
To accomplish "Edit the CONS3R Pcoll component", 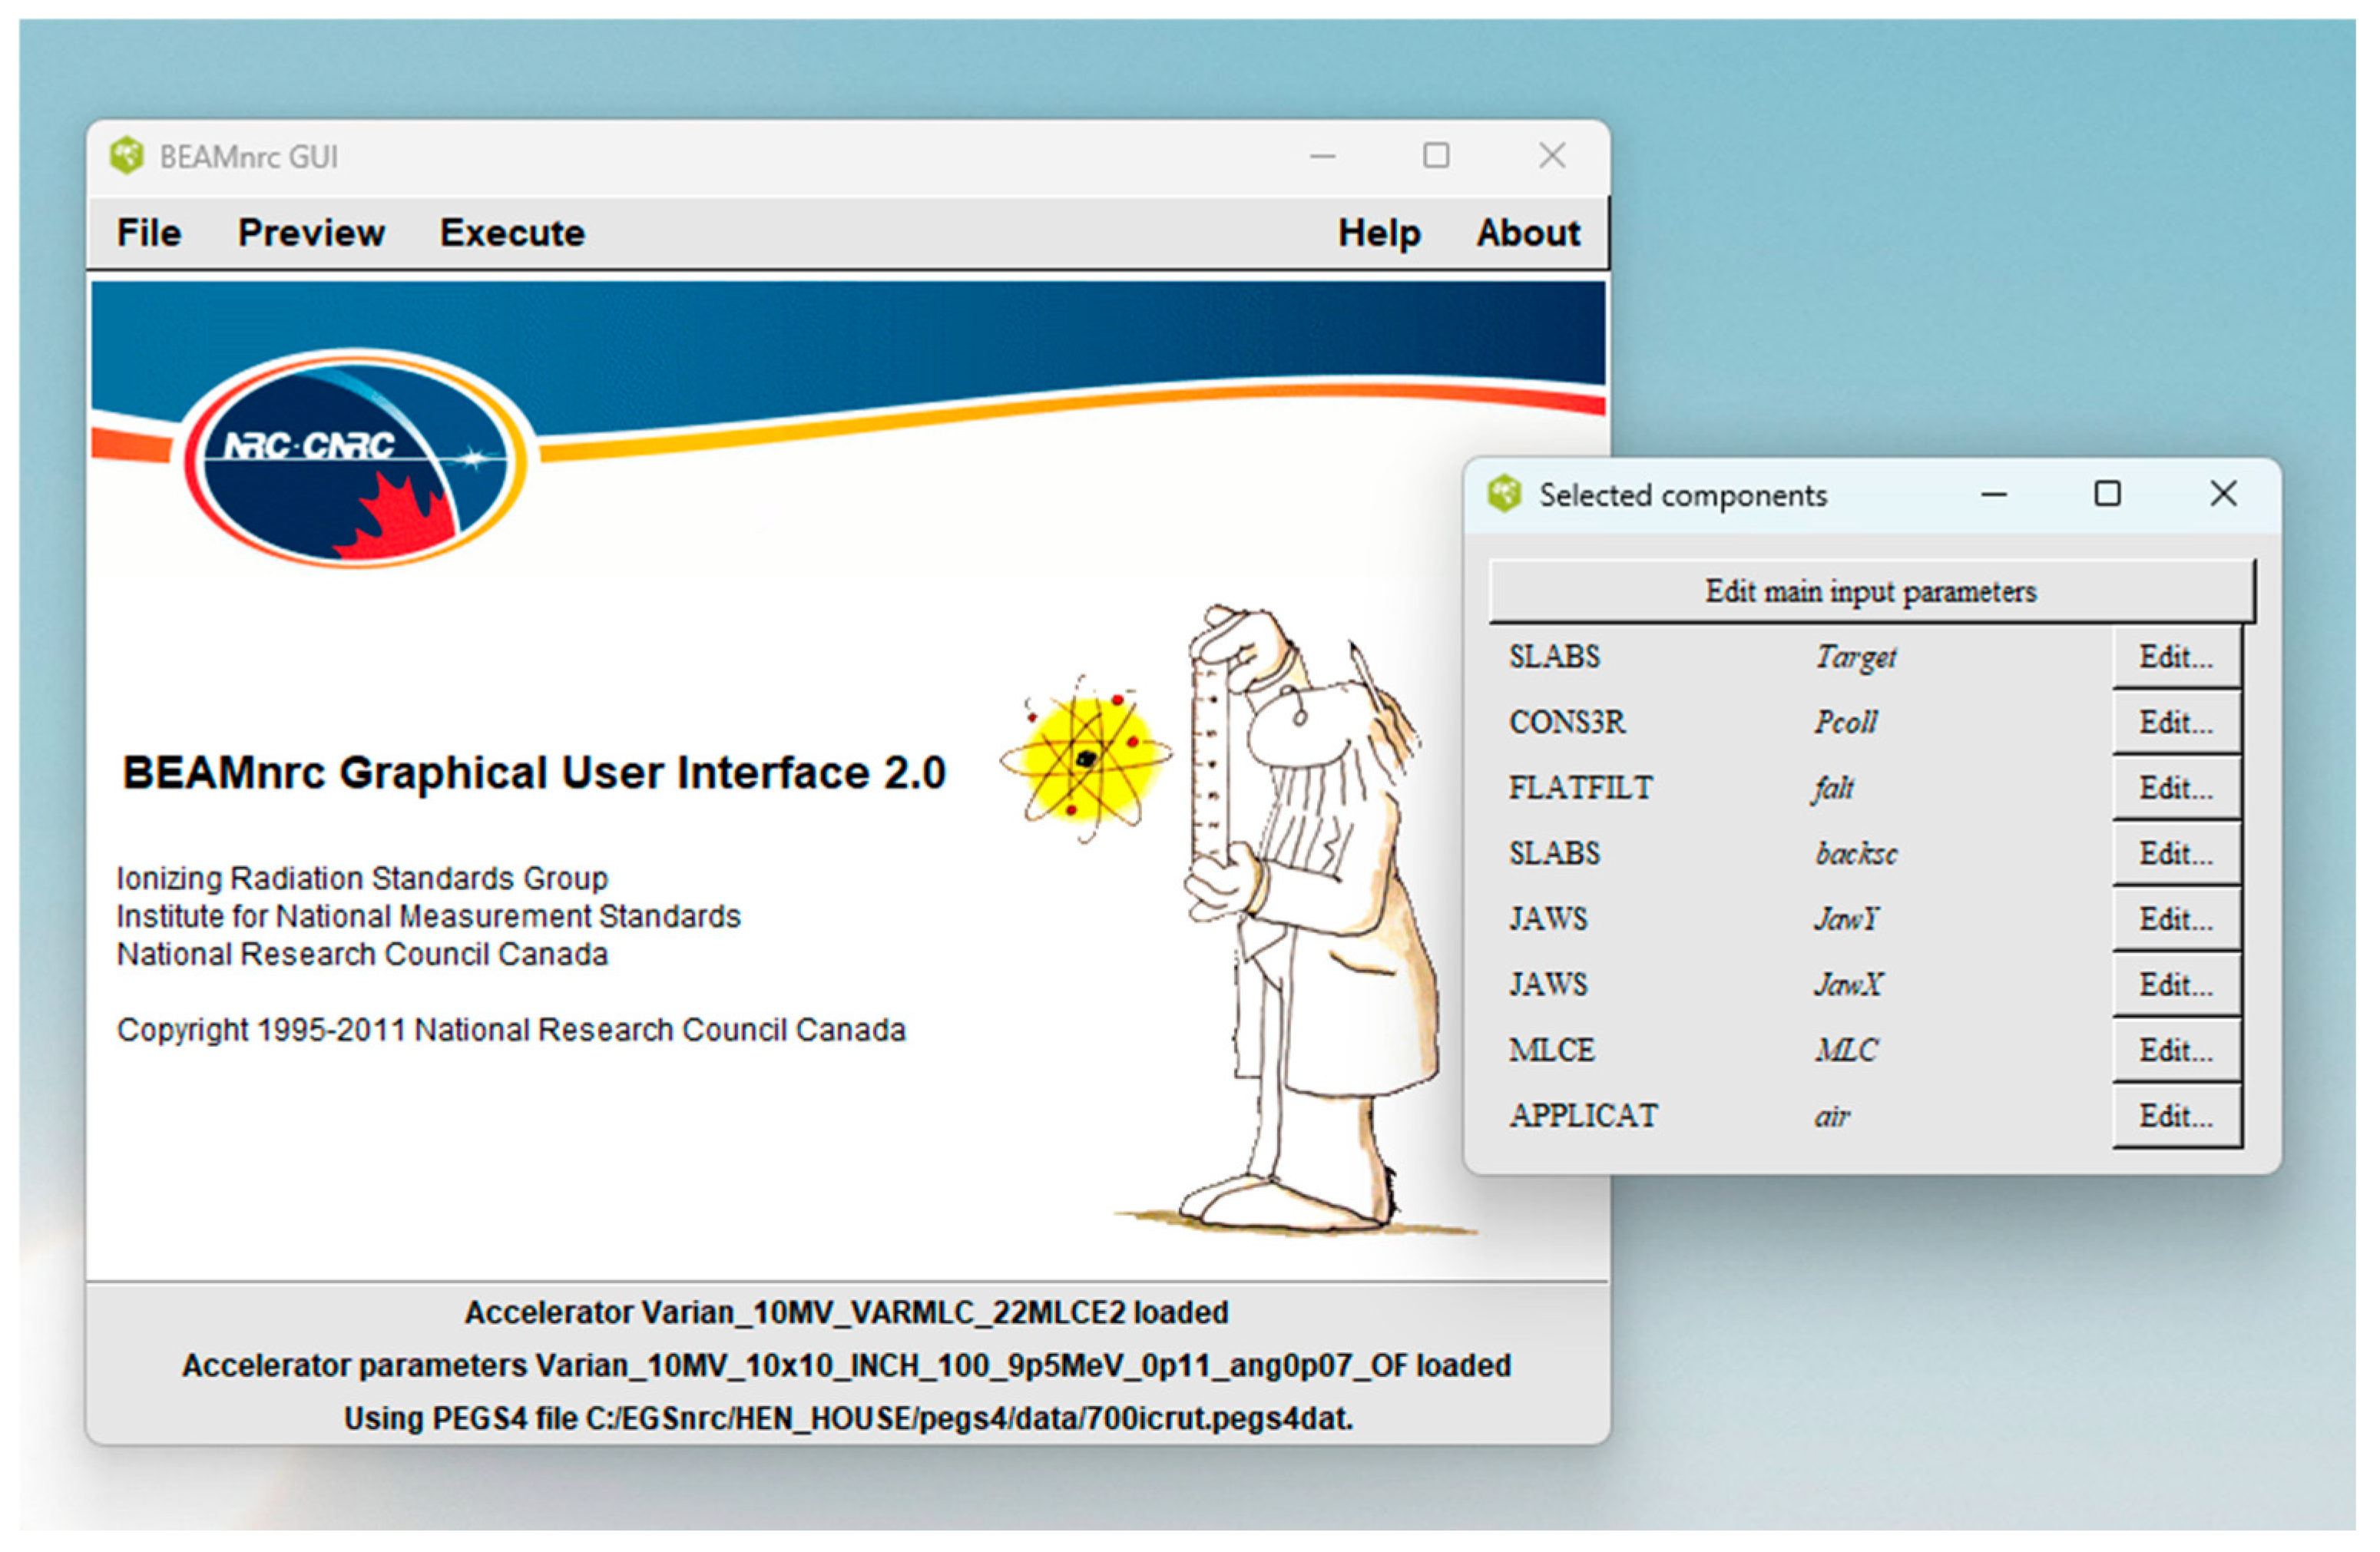I will 2175,722.
